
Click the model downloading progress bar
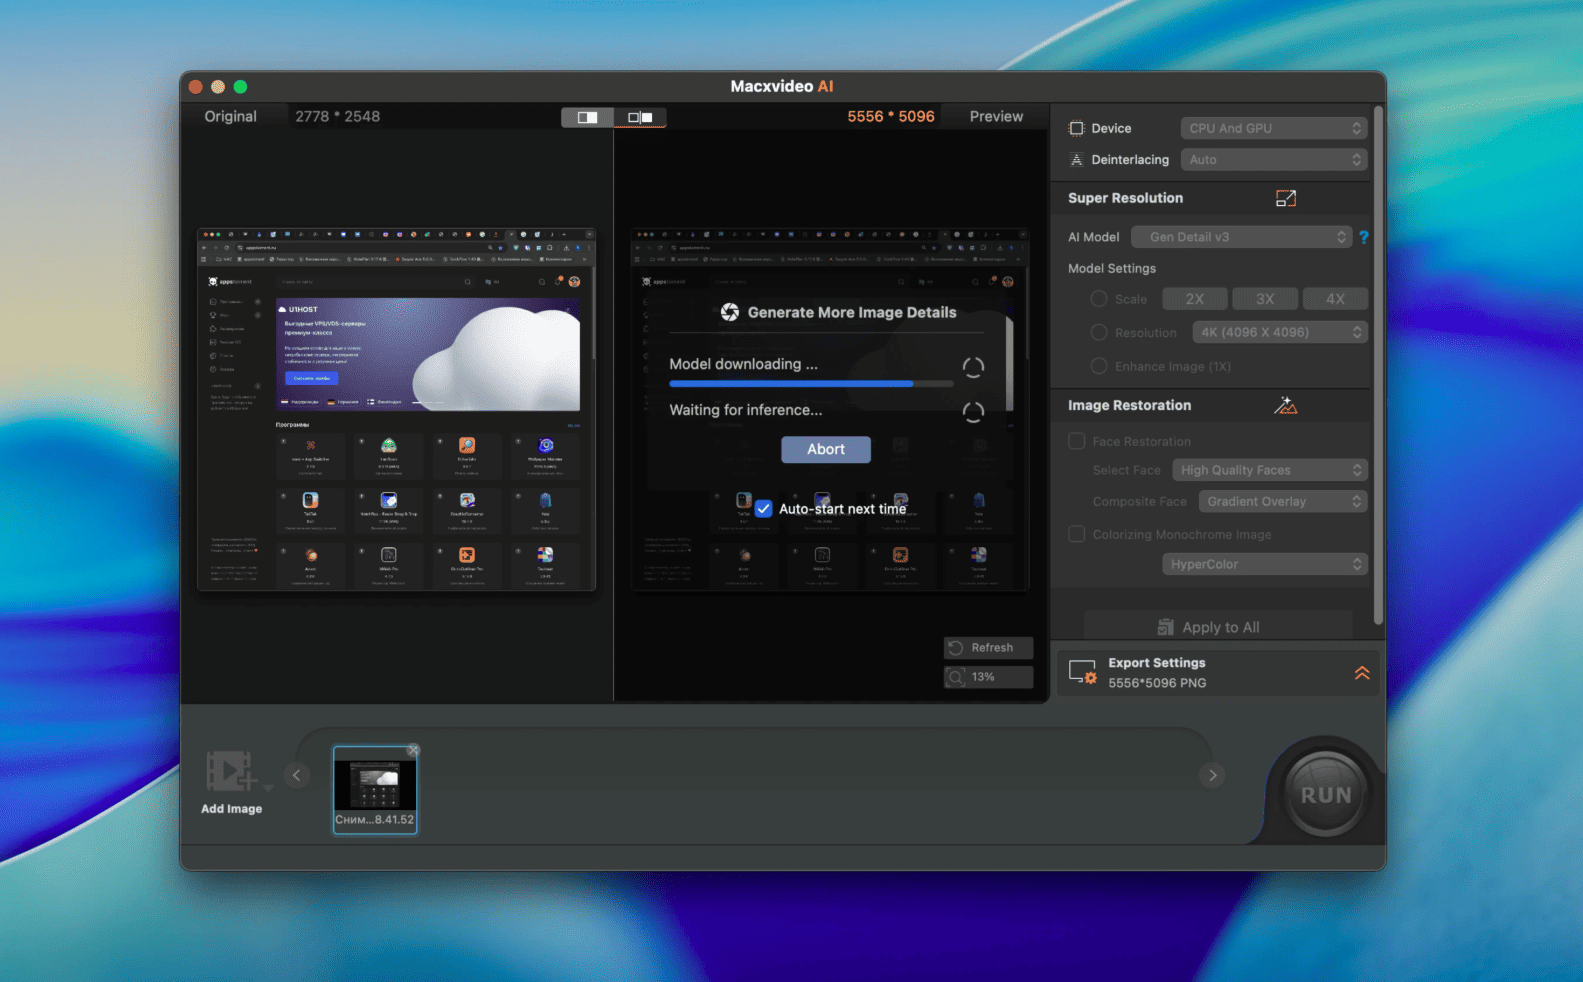point(811,383)
